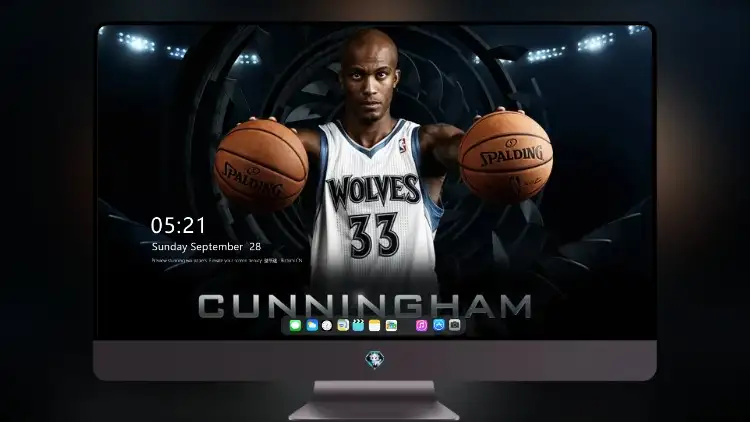Launch the white Clock app in dock
The image size is (750, 422).
(x=327, y=325)
